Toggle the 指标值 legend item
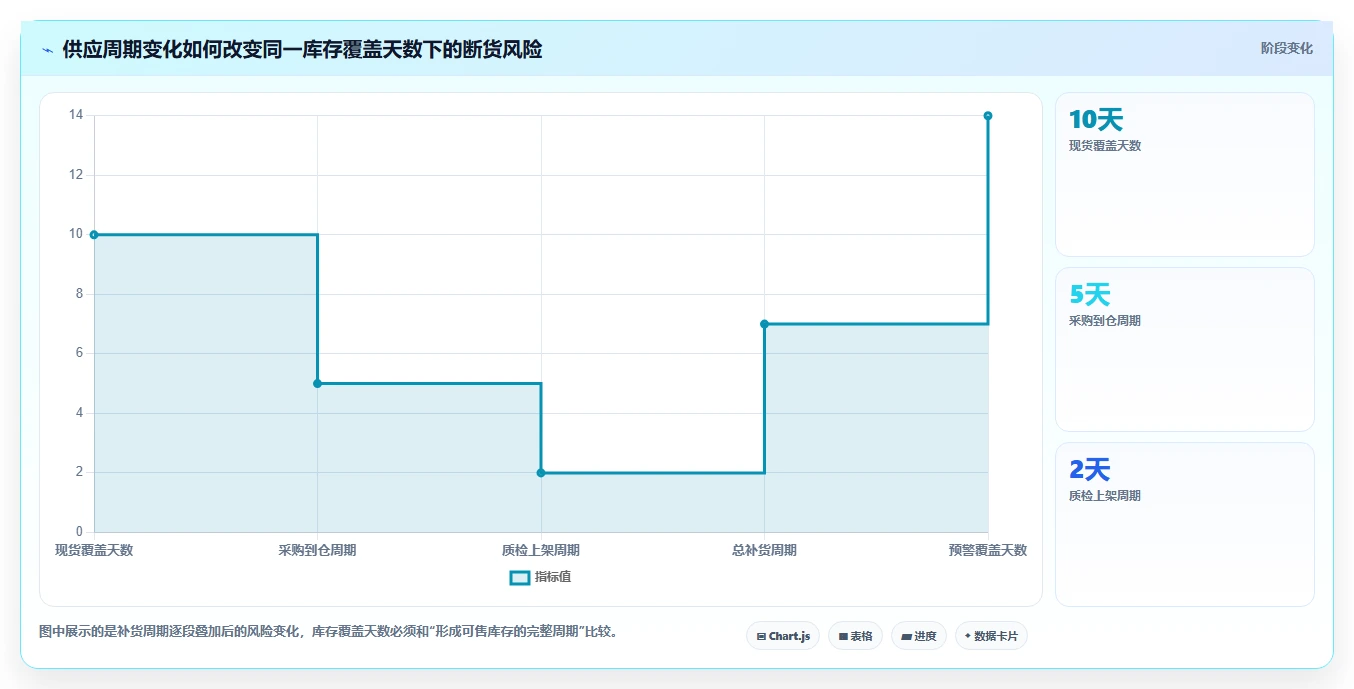This screenshot has width=1354, height=689. click(x=540, y=577)
